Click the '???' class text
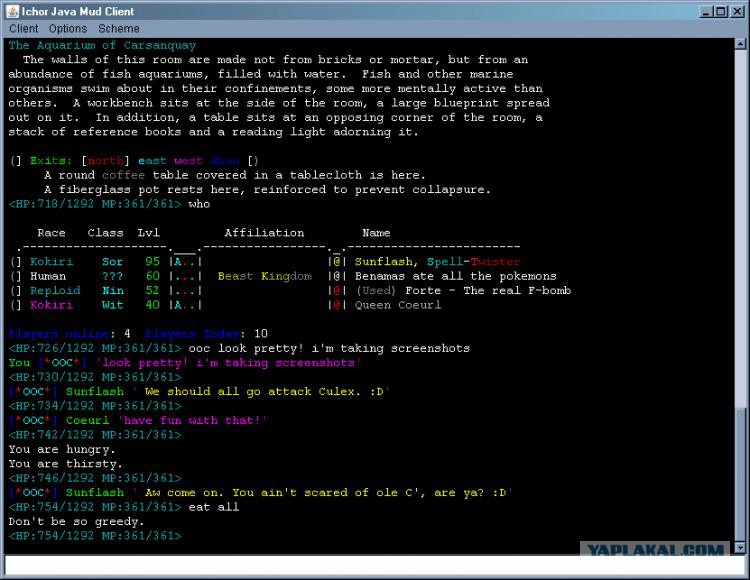Screen dimensions: 750x580 (x=112, y=276)
